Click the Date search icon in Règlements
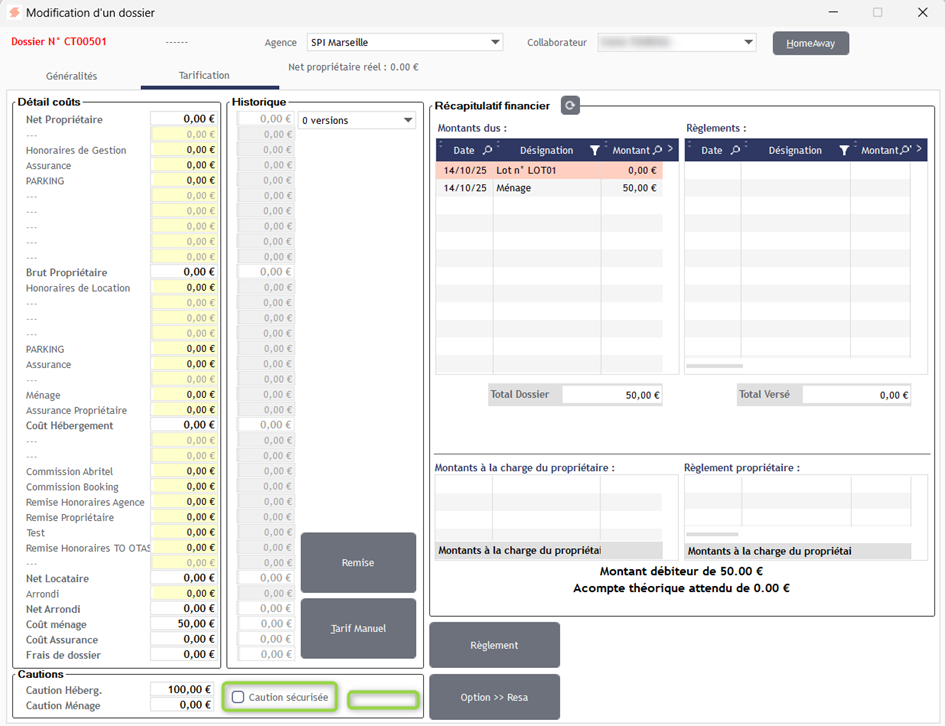The height and width of the screenshot is (726, 945). (735, 150)
